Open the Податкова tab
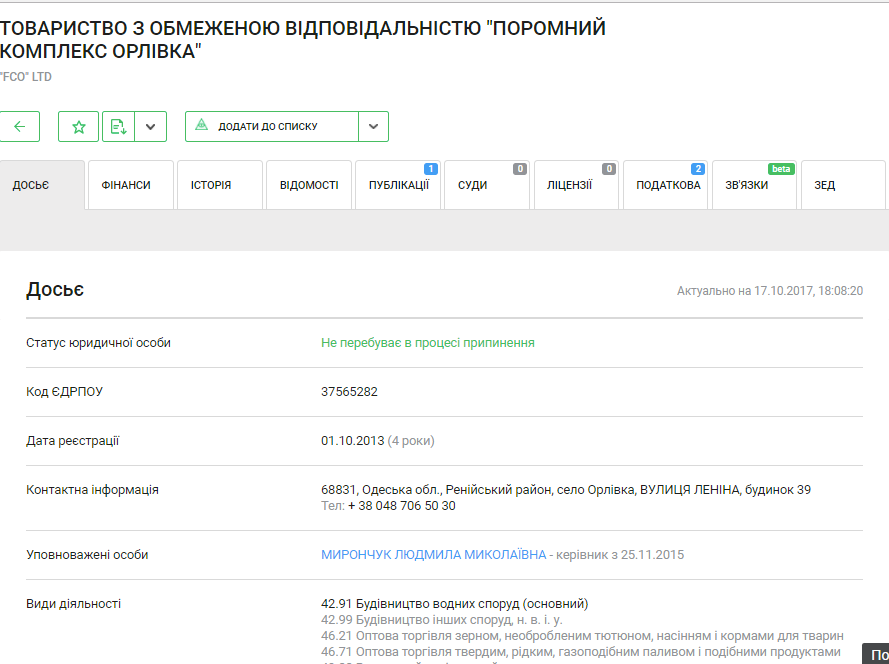Image resolution: width=889 pixels, height=664 pixels. 666,185
